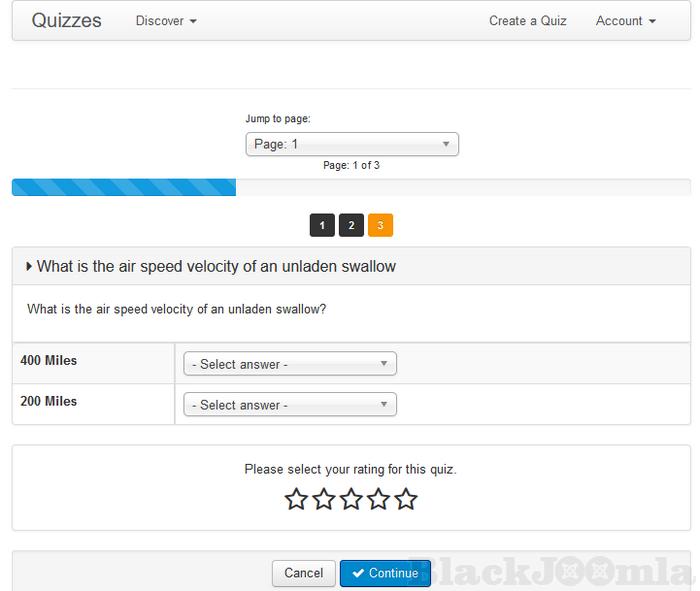This screenshot has width=700, height=591.
Task: Give the quiz a five-star rating
Action: [405, 499]
